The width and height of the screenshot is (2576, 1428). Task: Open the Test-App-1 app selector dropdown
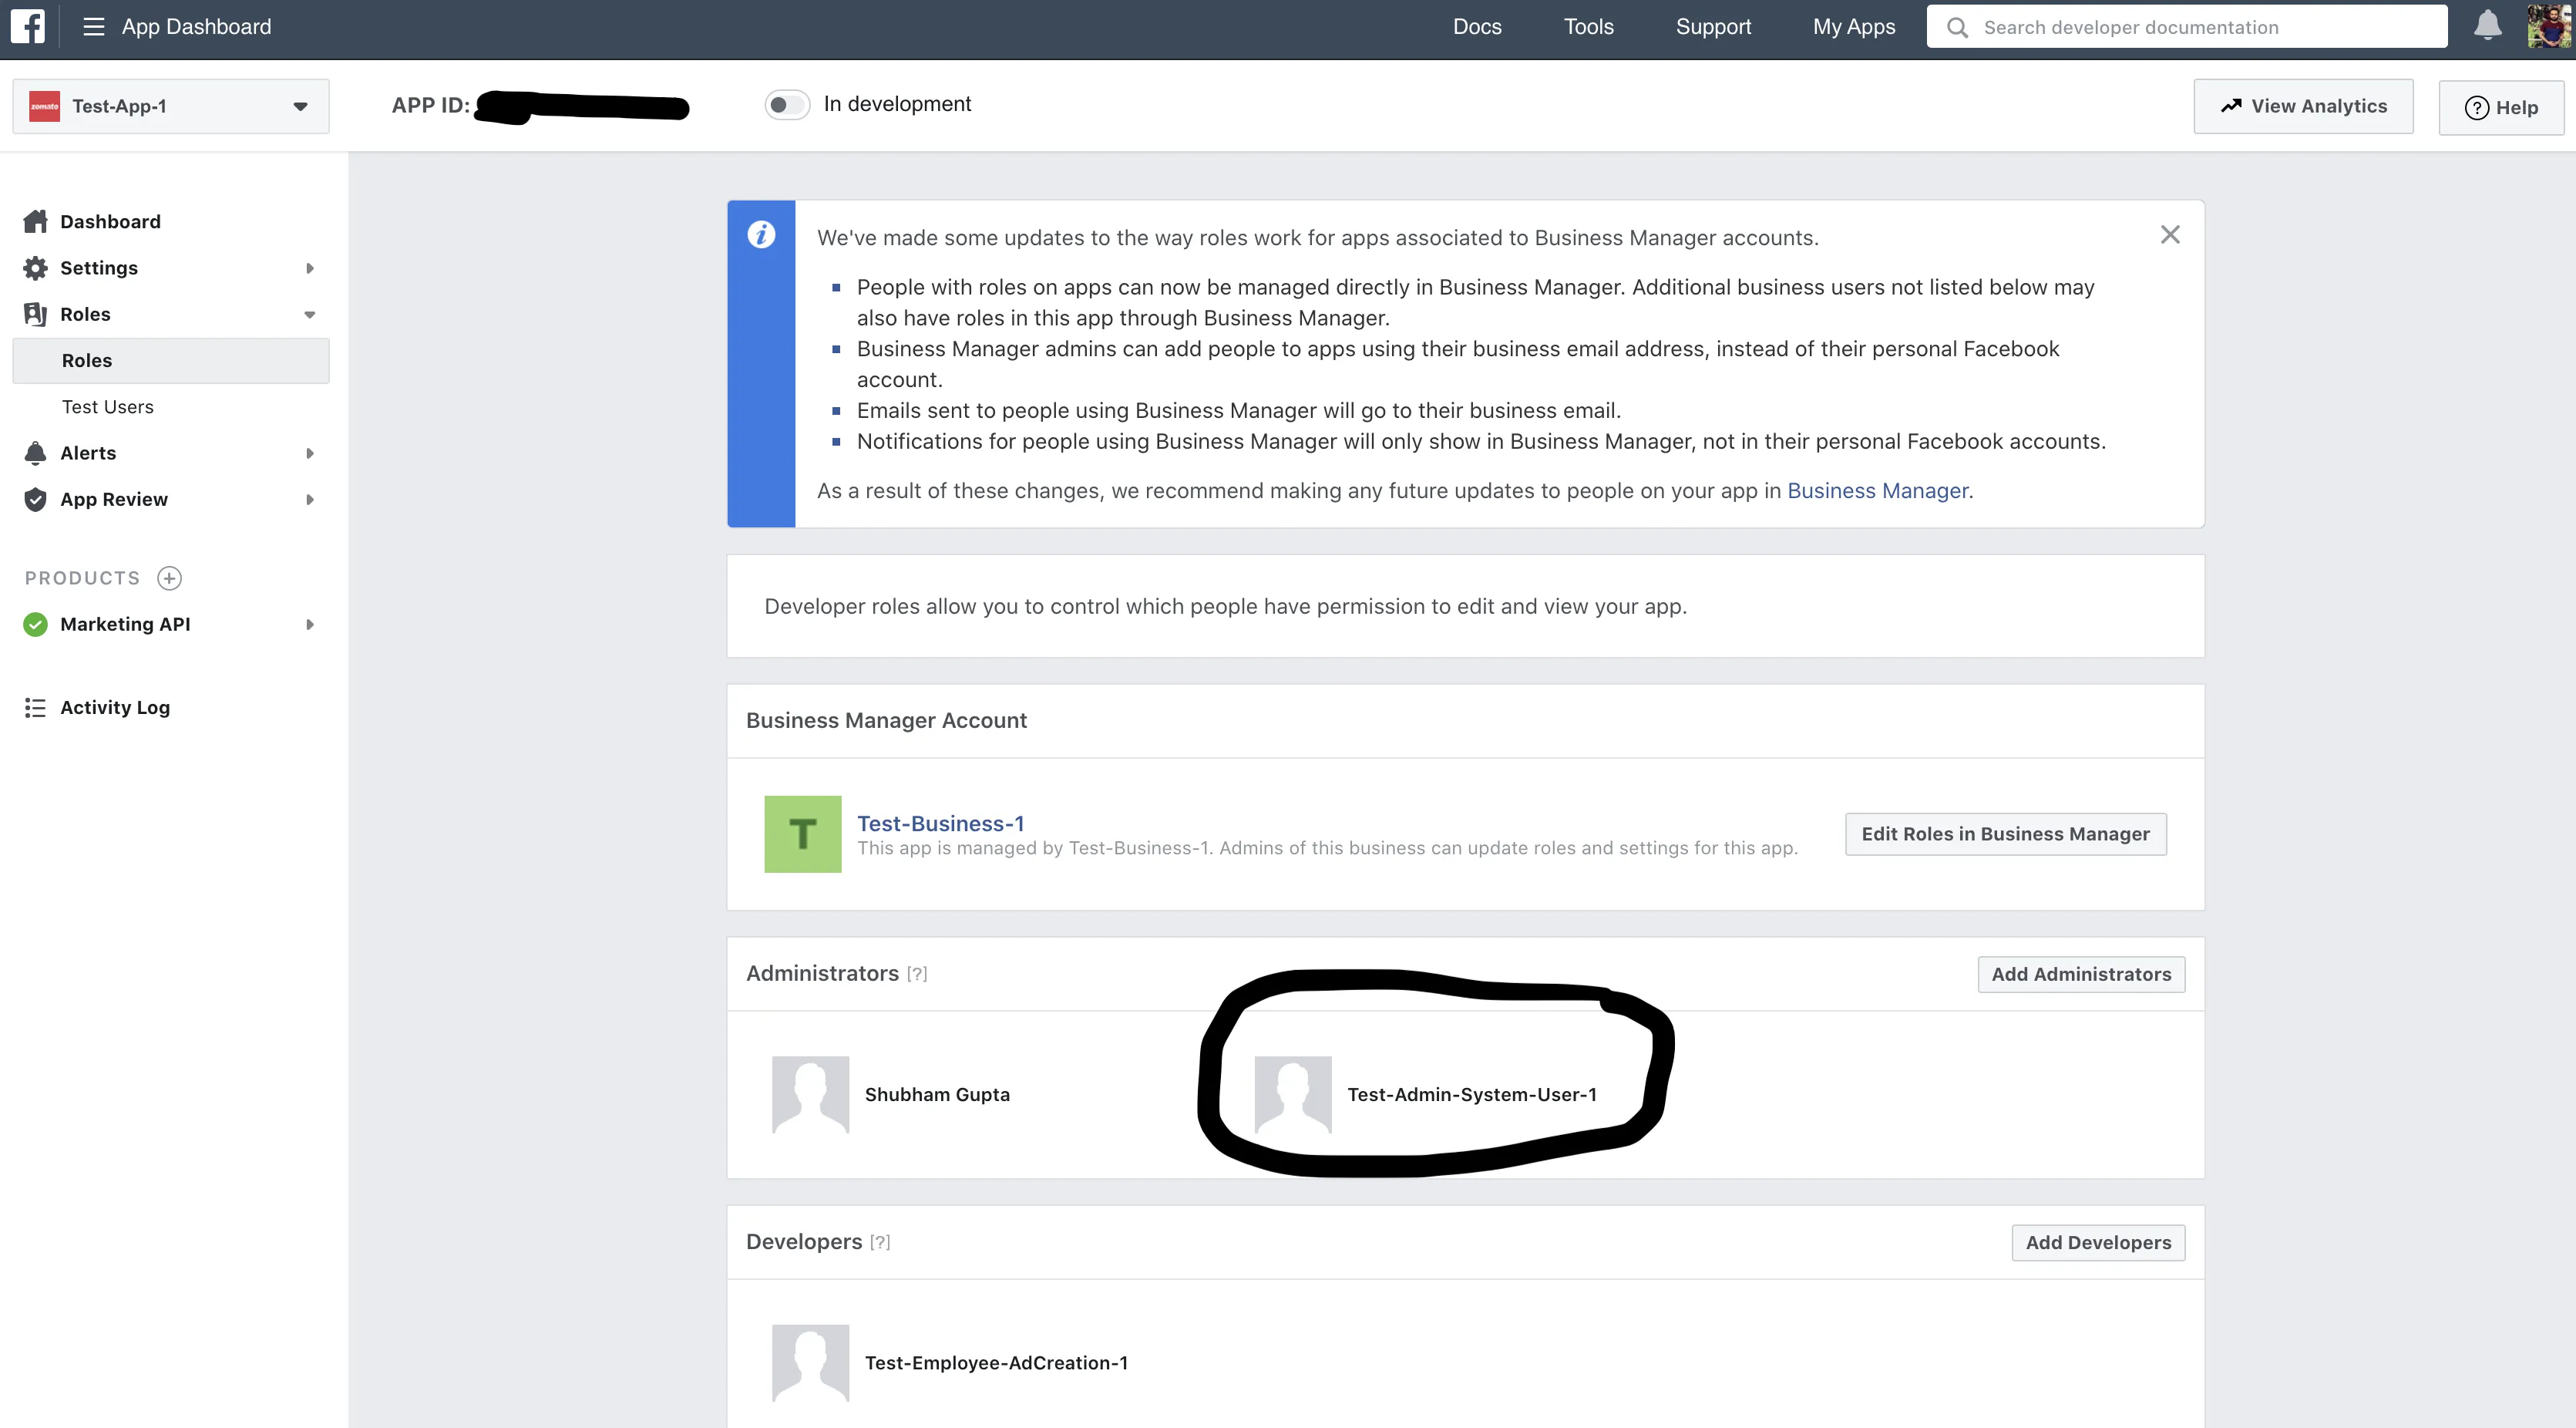point(170,106)
